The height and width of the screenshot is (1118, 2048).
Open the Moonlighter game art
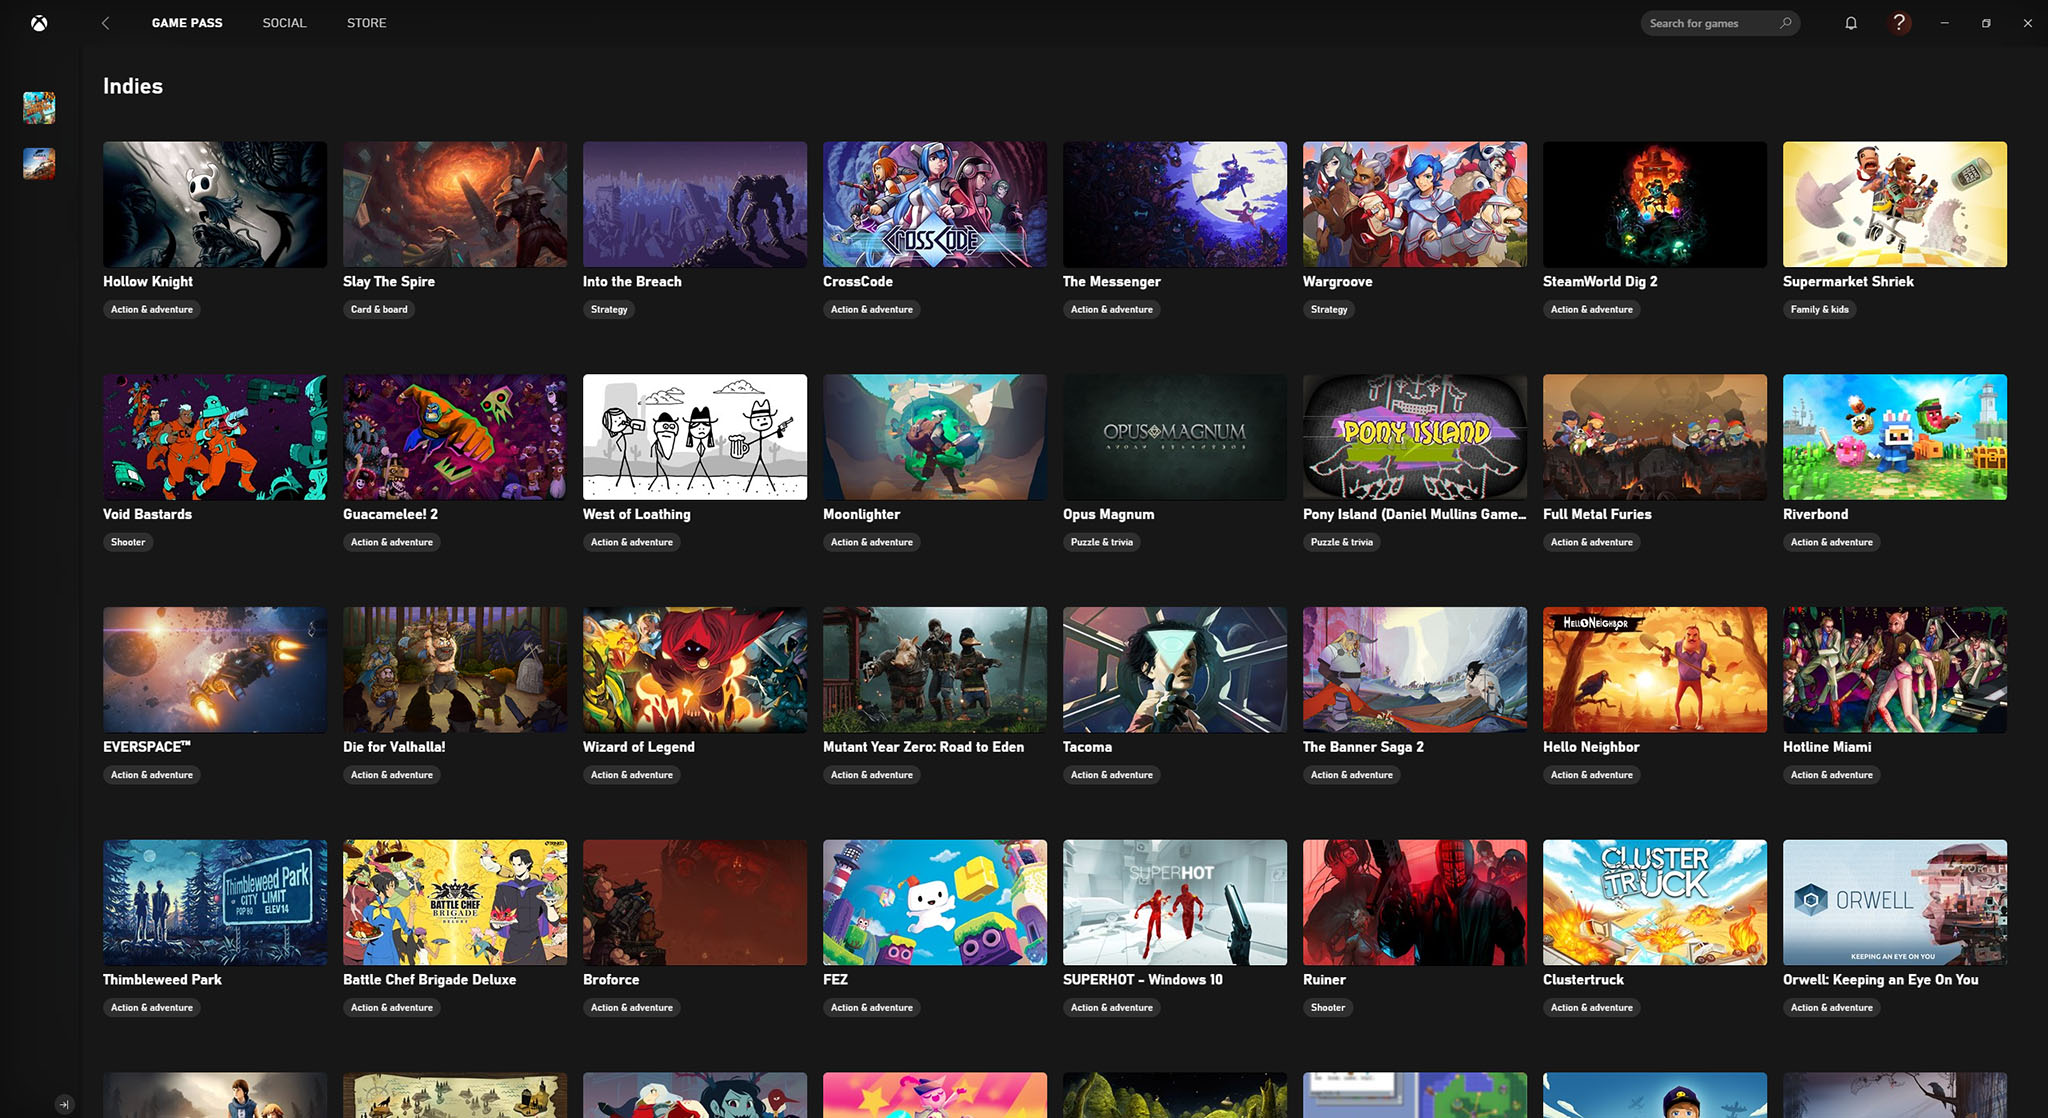pyautogui.click(x=935, y=437)
